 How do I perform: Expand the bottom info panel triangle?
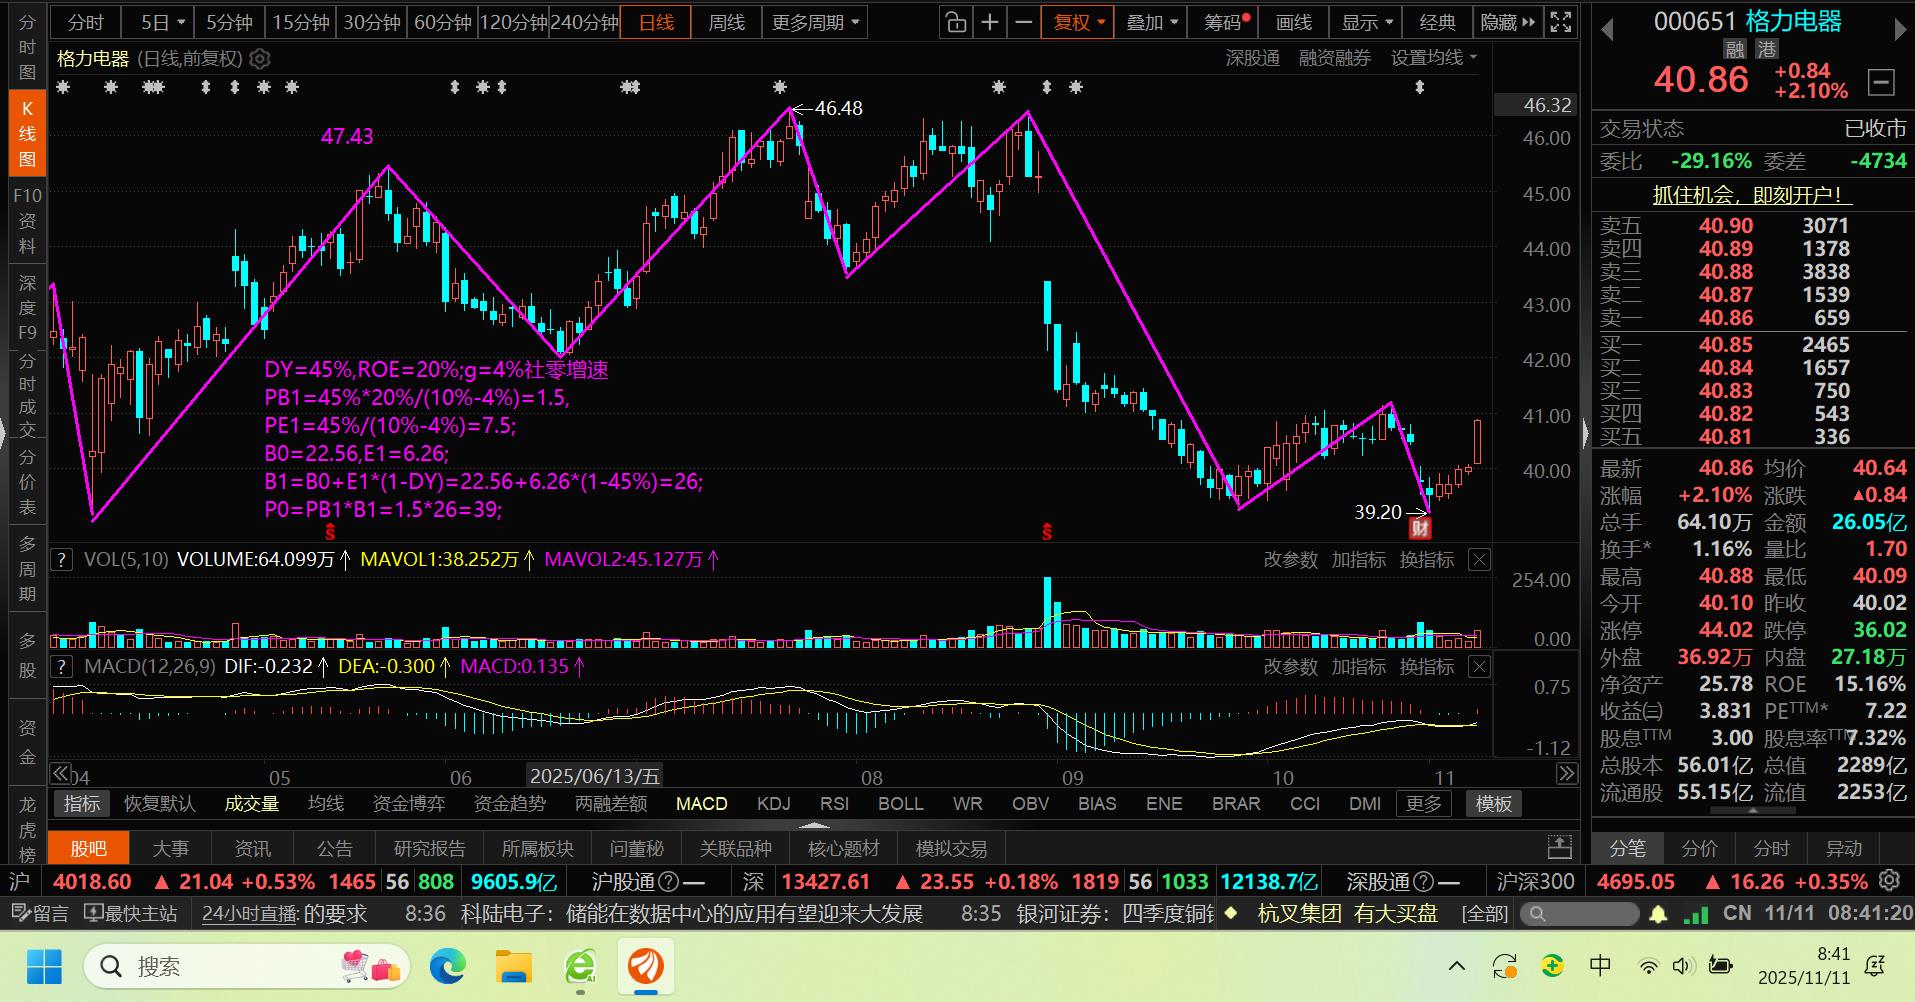815,826
